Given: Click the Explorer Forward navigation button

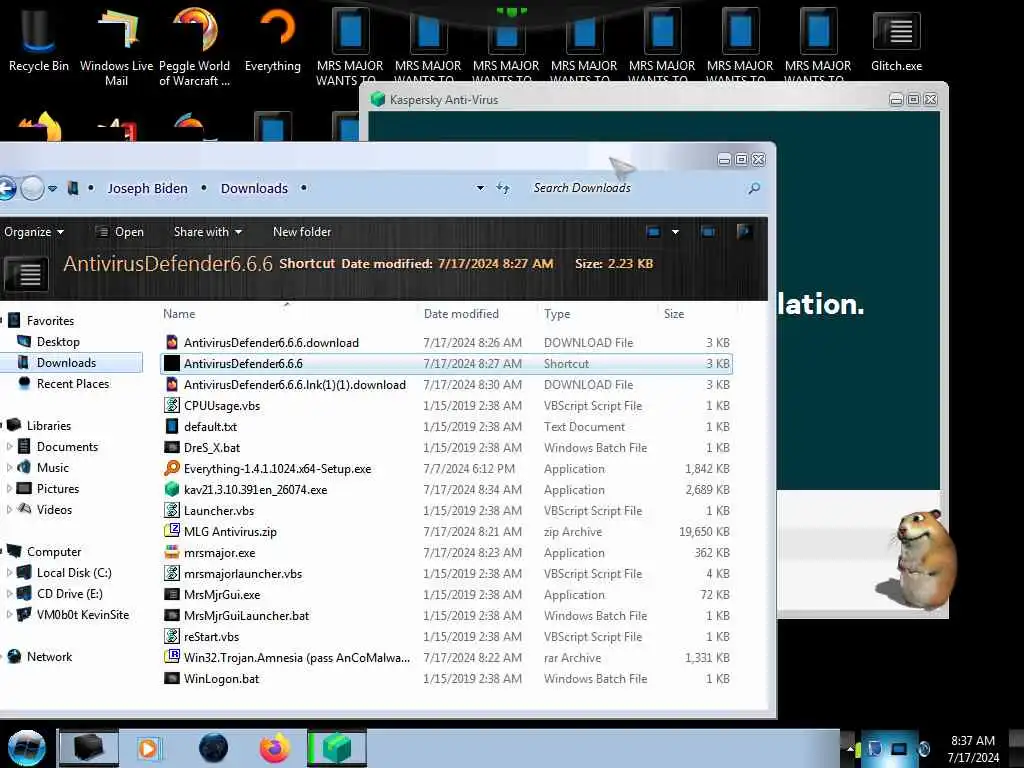Looking at the screenshot, I should [32, 188].
